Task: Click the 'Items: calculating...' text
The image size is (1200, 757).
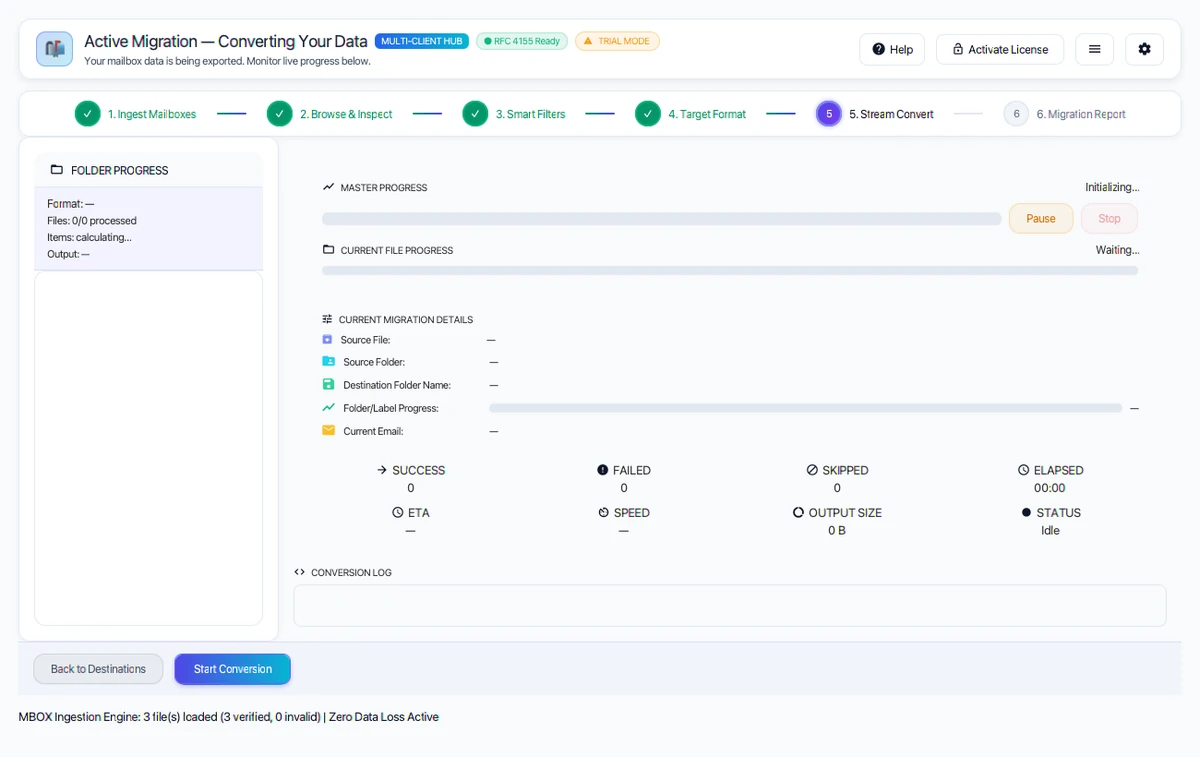Action: pyautogui.click(x=89, y=237)
